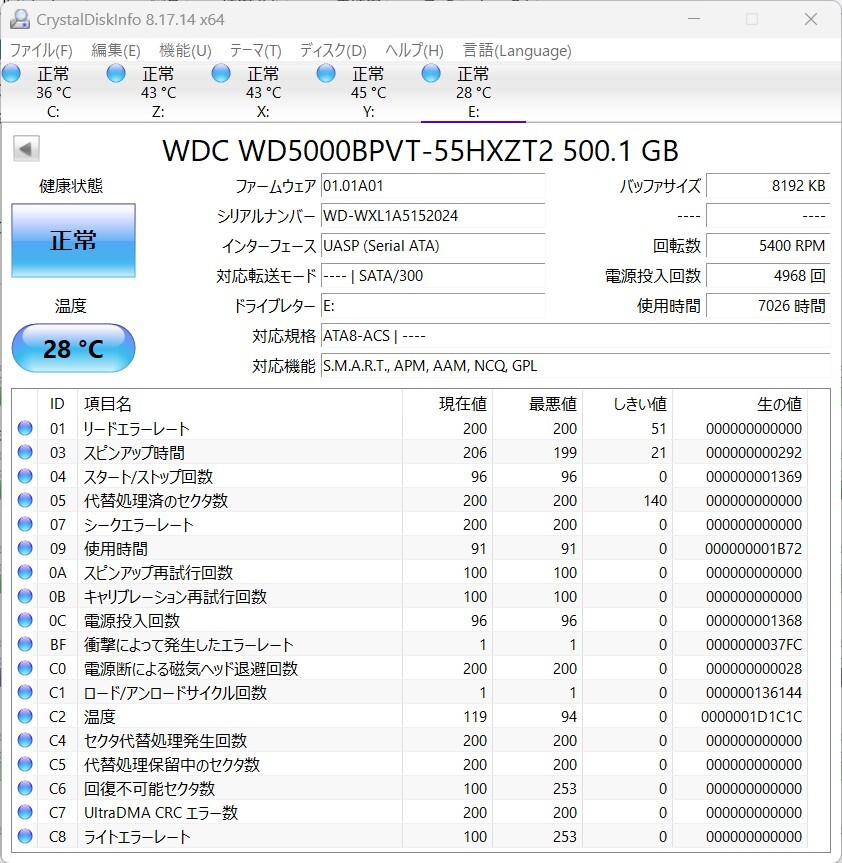Click status icon for 07 シークエラーレート
Image resolution: width=842 pixels, height=863 pixels.
coord(25,525)
